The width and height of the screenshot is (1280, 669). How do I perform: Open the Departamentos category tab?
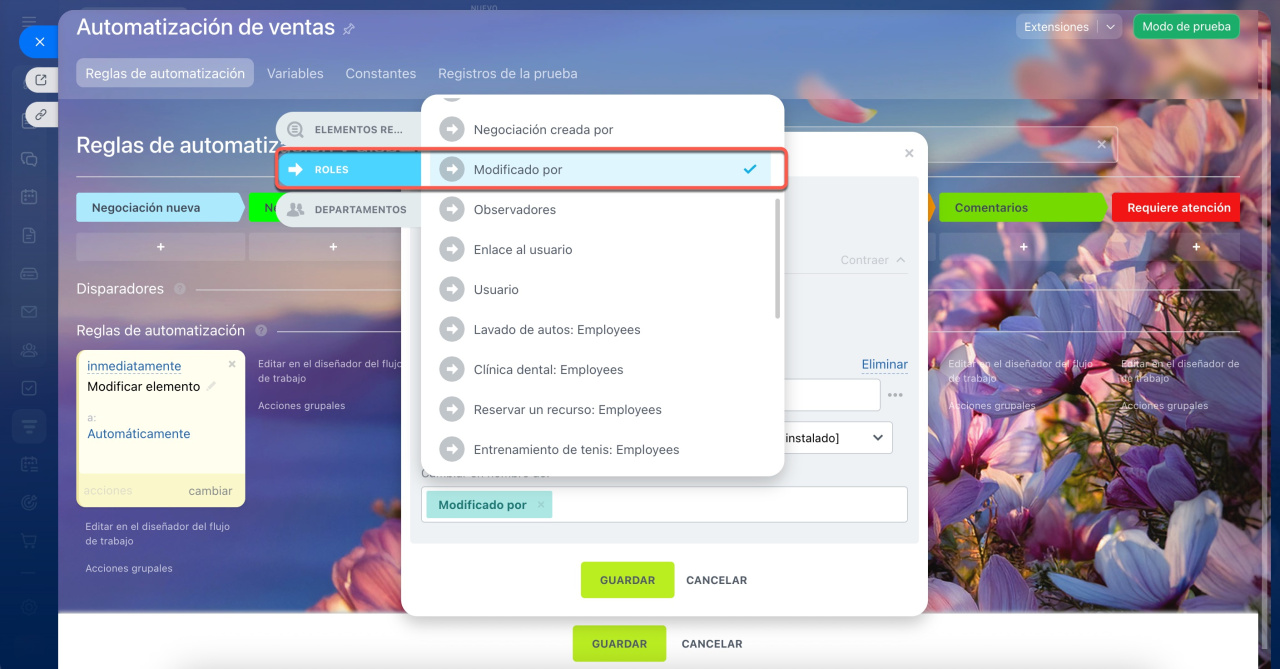349,209
